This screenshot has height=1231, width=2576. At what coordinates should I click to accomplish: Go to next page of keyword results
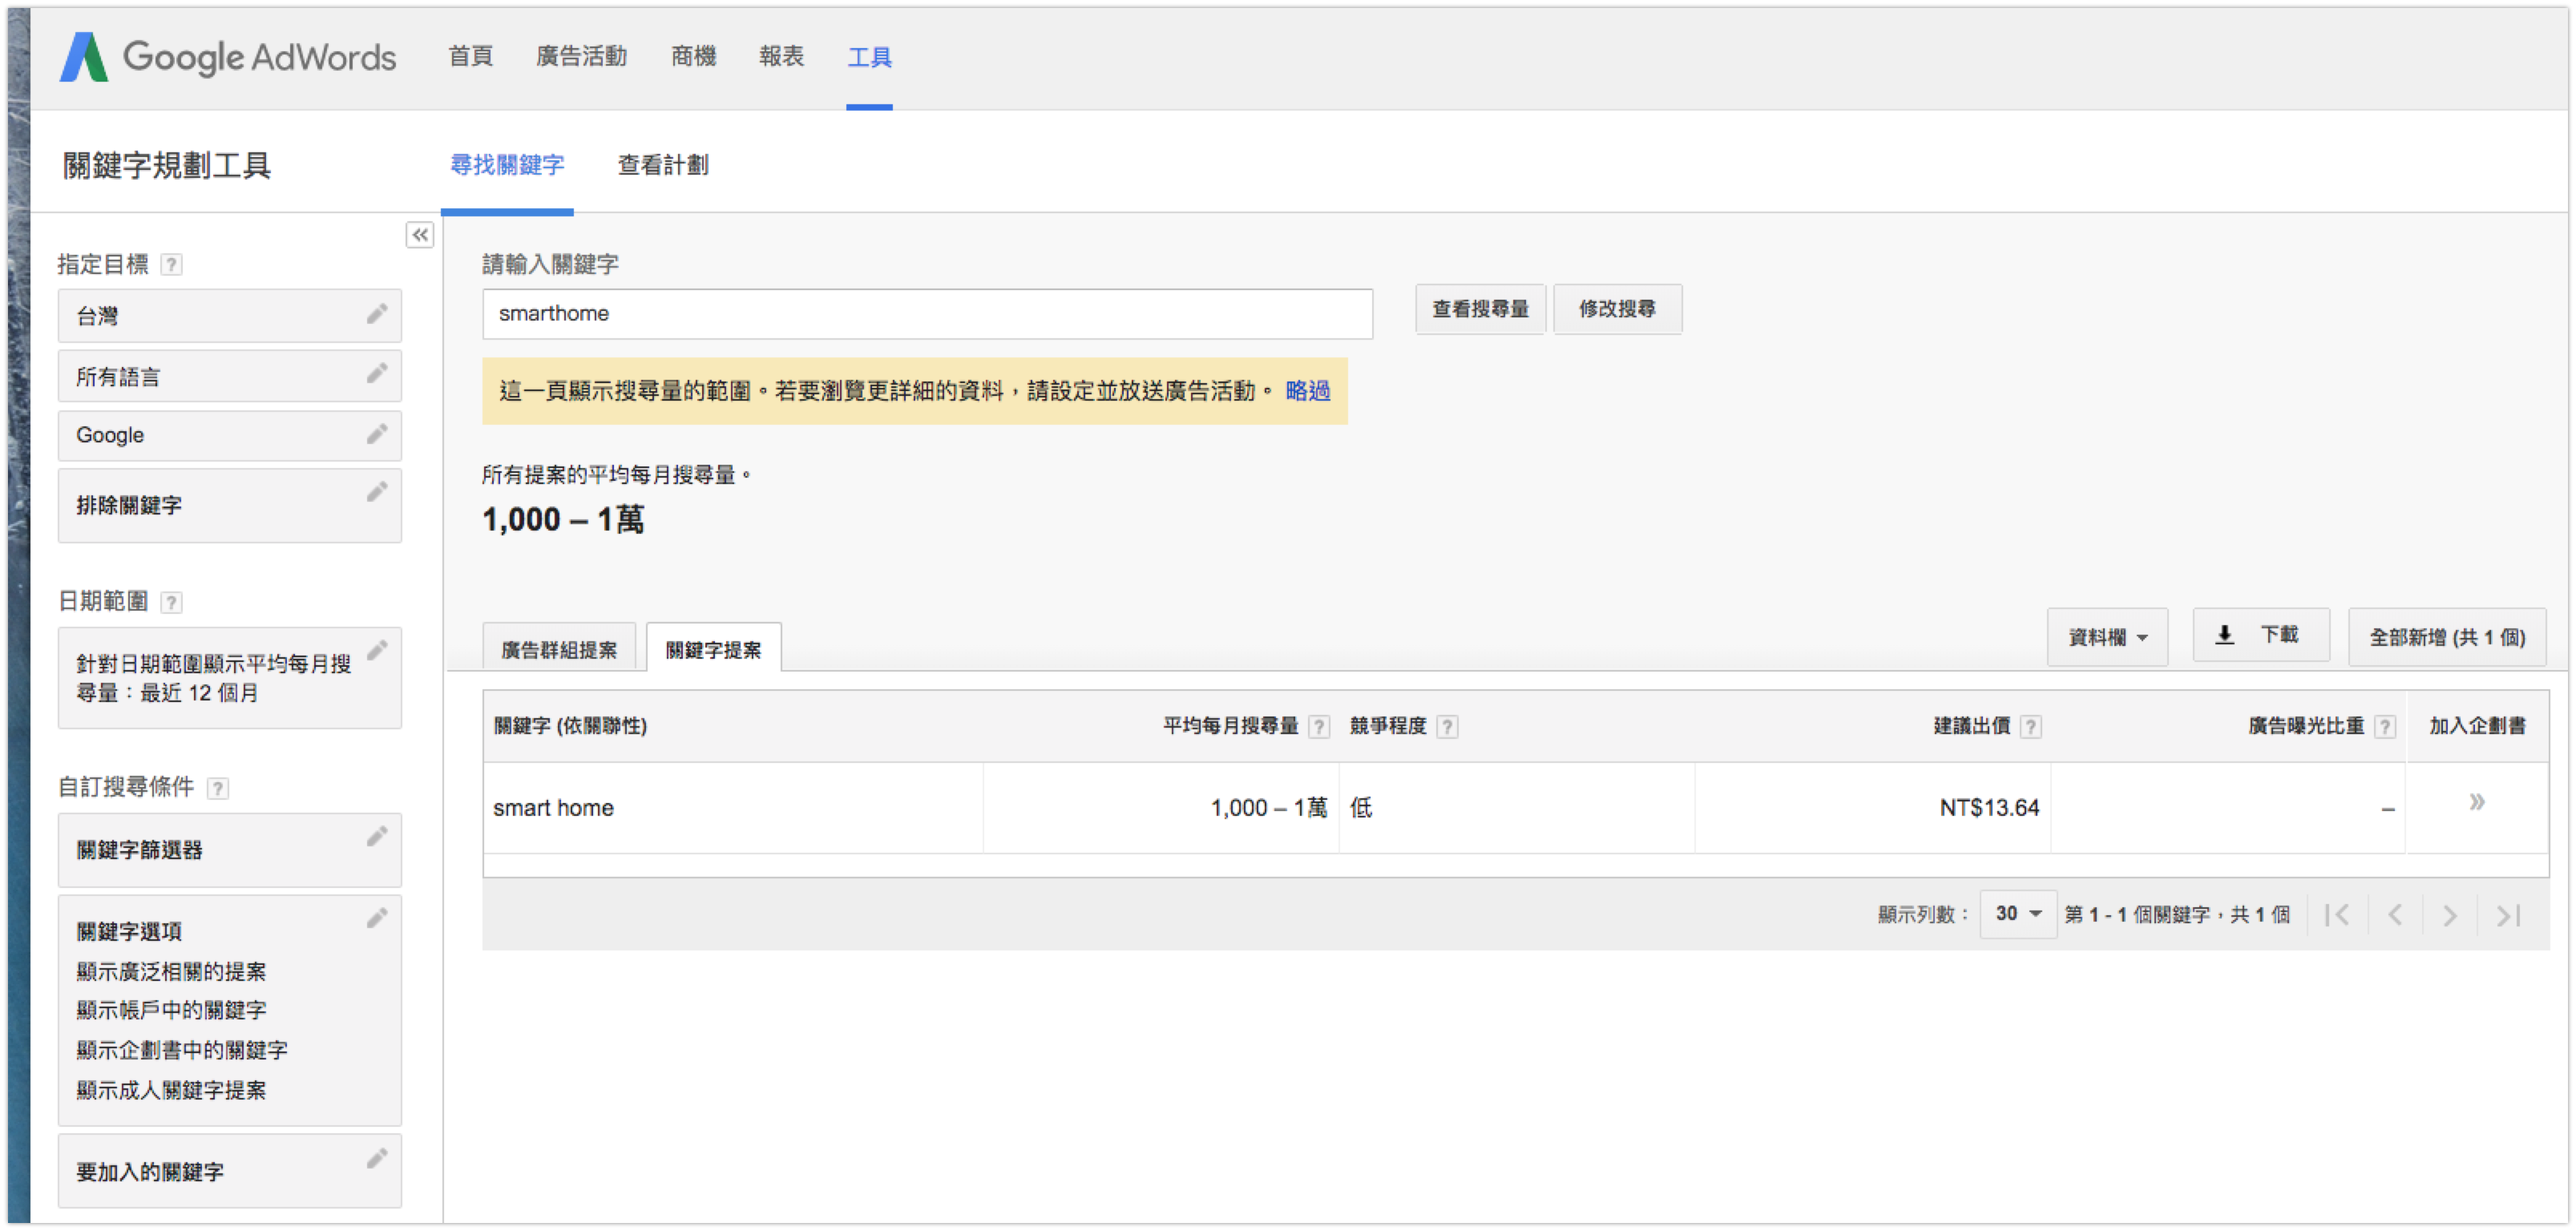pyautogui.click(x=2450, y=914)
